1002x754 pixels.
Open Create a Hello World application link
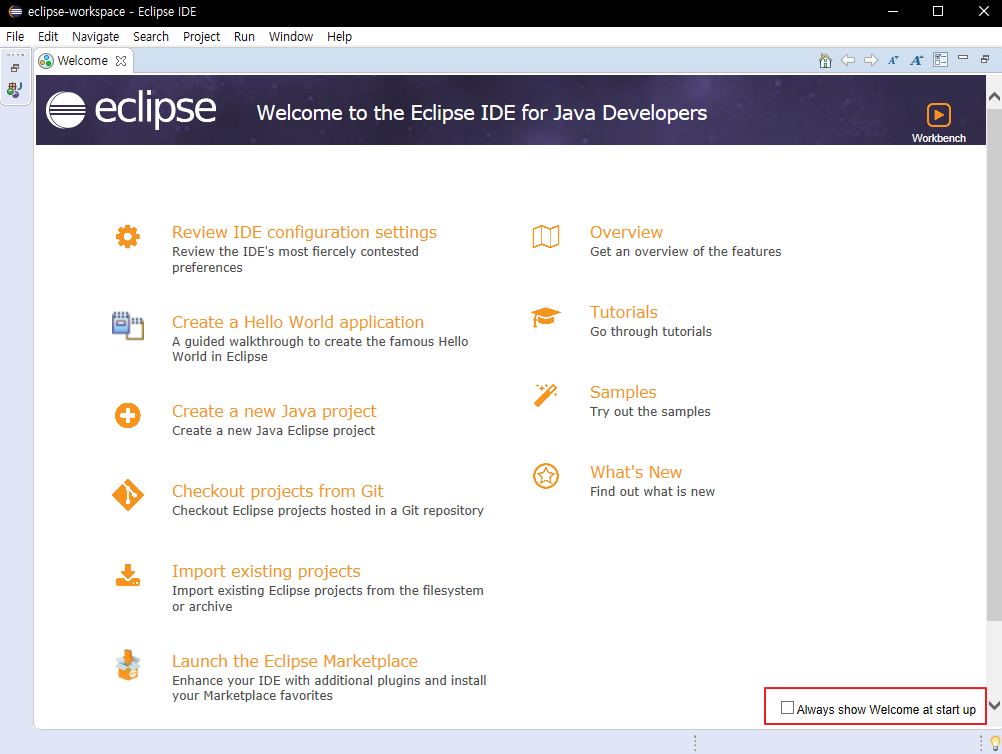coord(298,322)
